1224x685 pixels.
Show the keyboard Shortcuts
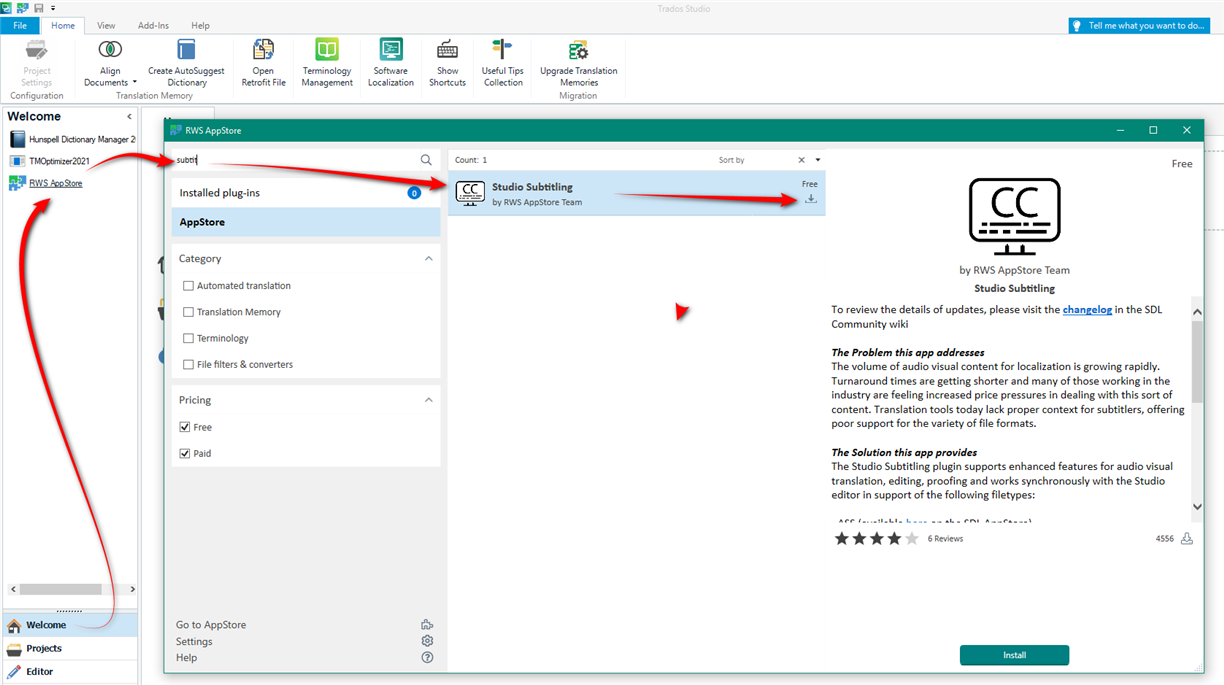point(447,63)
